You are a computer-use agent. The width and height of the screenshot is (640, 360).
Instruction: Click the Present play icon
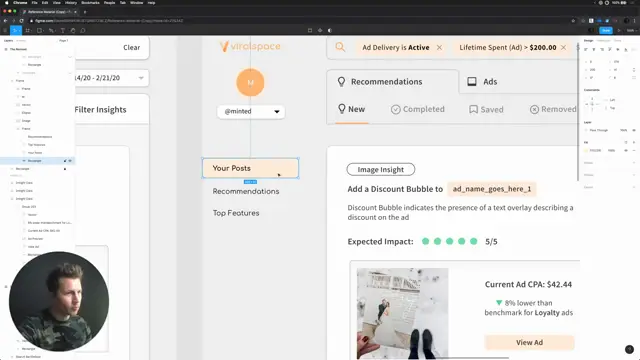click(619, 30)
